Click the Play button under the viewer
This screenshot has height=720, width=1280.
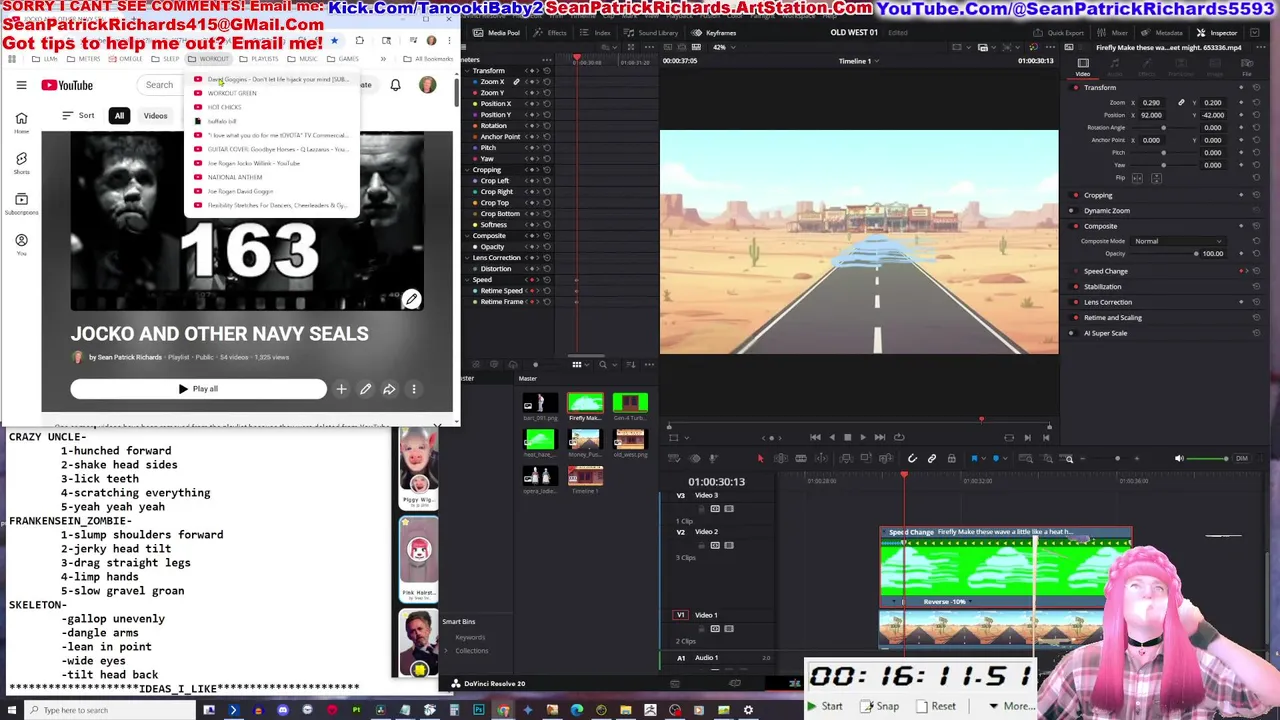tap(863, 437)
